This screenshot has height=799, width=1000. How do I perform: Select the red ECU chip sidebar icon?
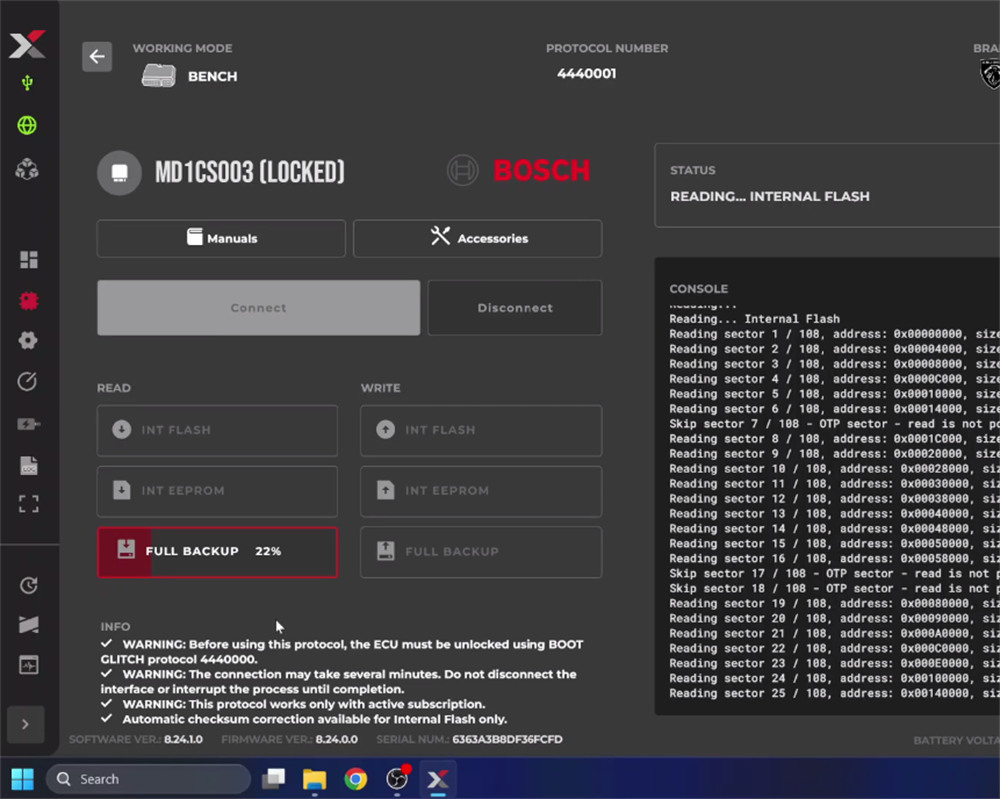coord(28,300)
